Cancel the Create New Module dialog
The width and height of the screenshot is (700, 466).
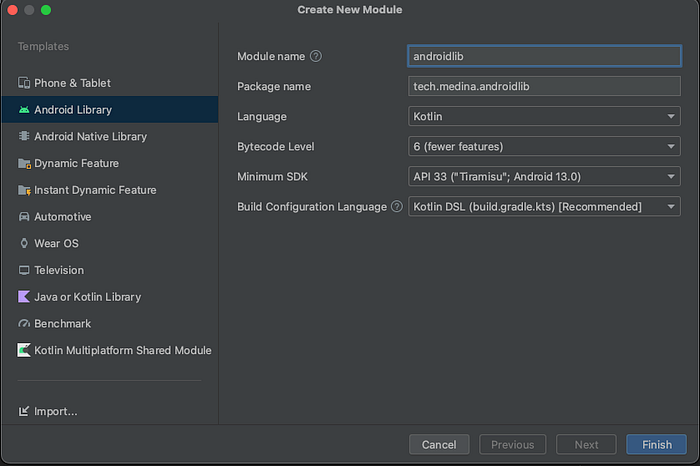[x=439, y=445]
